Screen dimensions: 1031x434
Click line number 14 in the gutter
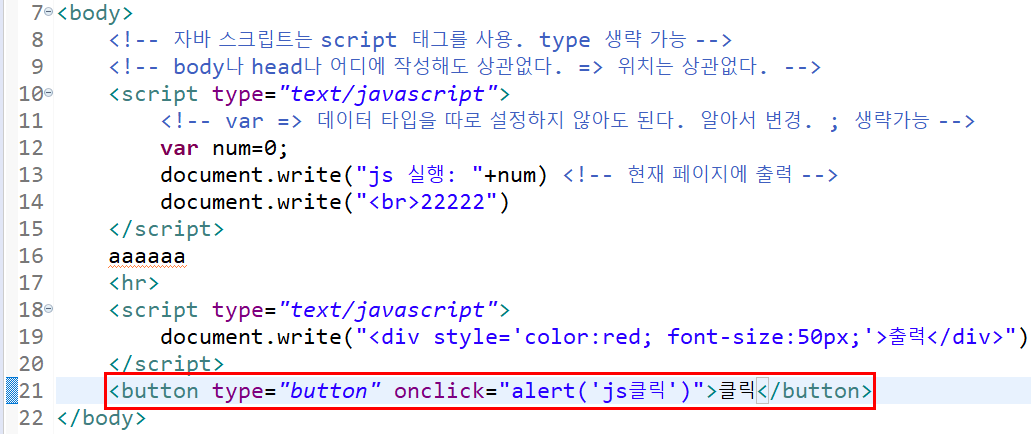30,202
